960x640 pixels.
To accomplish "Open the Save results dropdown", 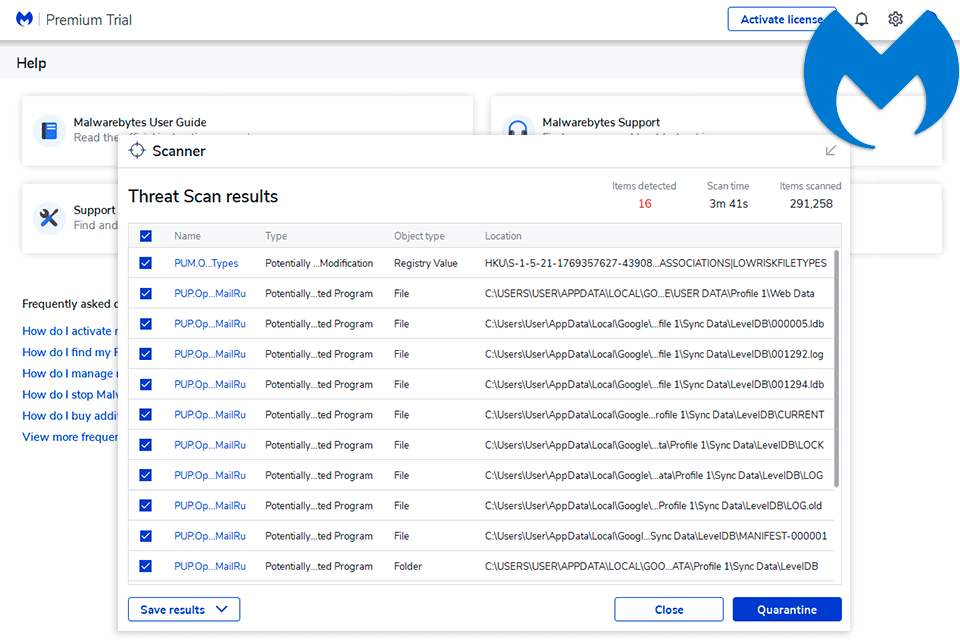I will [x=184, y=609].
